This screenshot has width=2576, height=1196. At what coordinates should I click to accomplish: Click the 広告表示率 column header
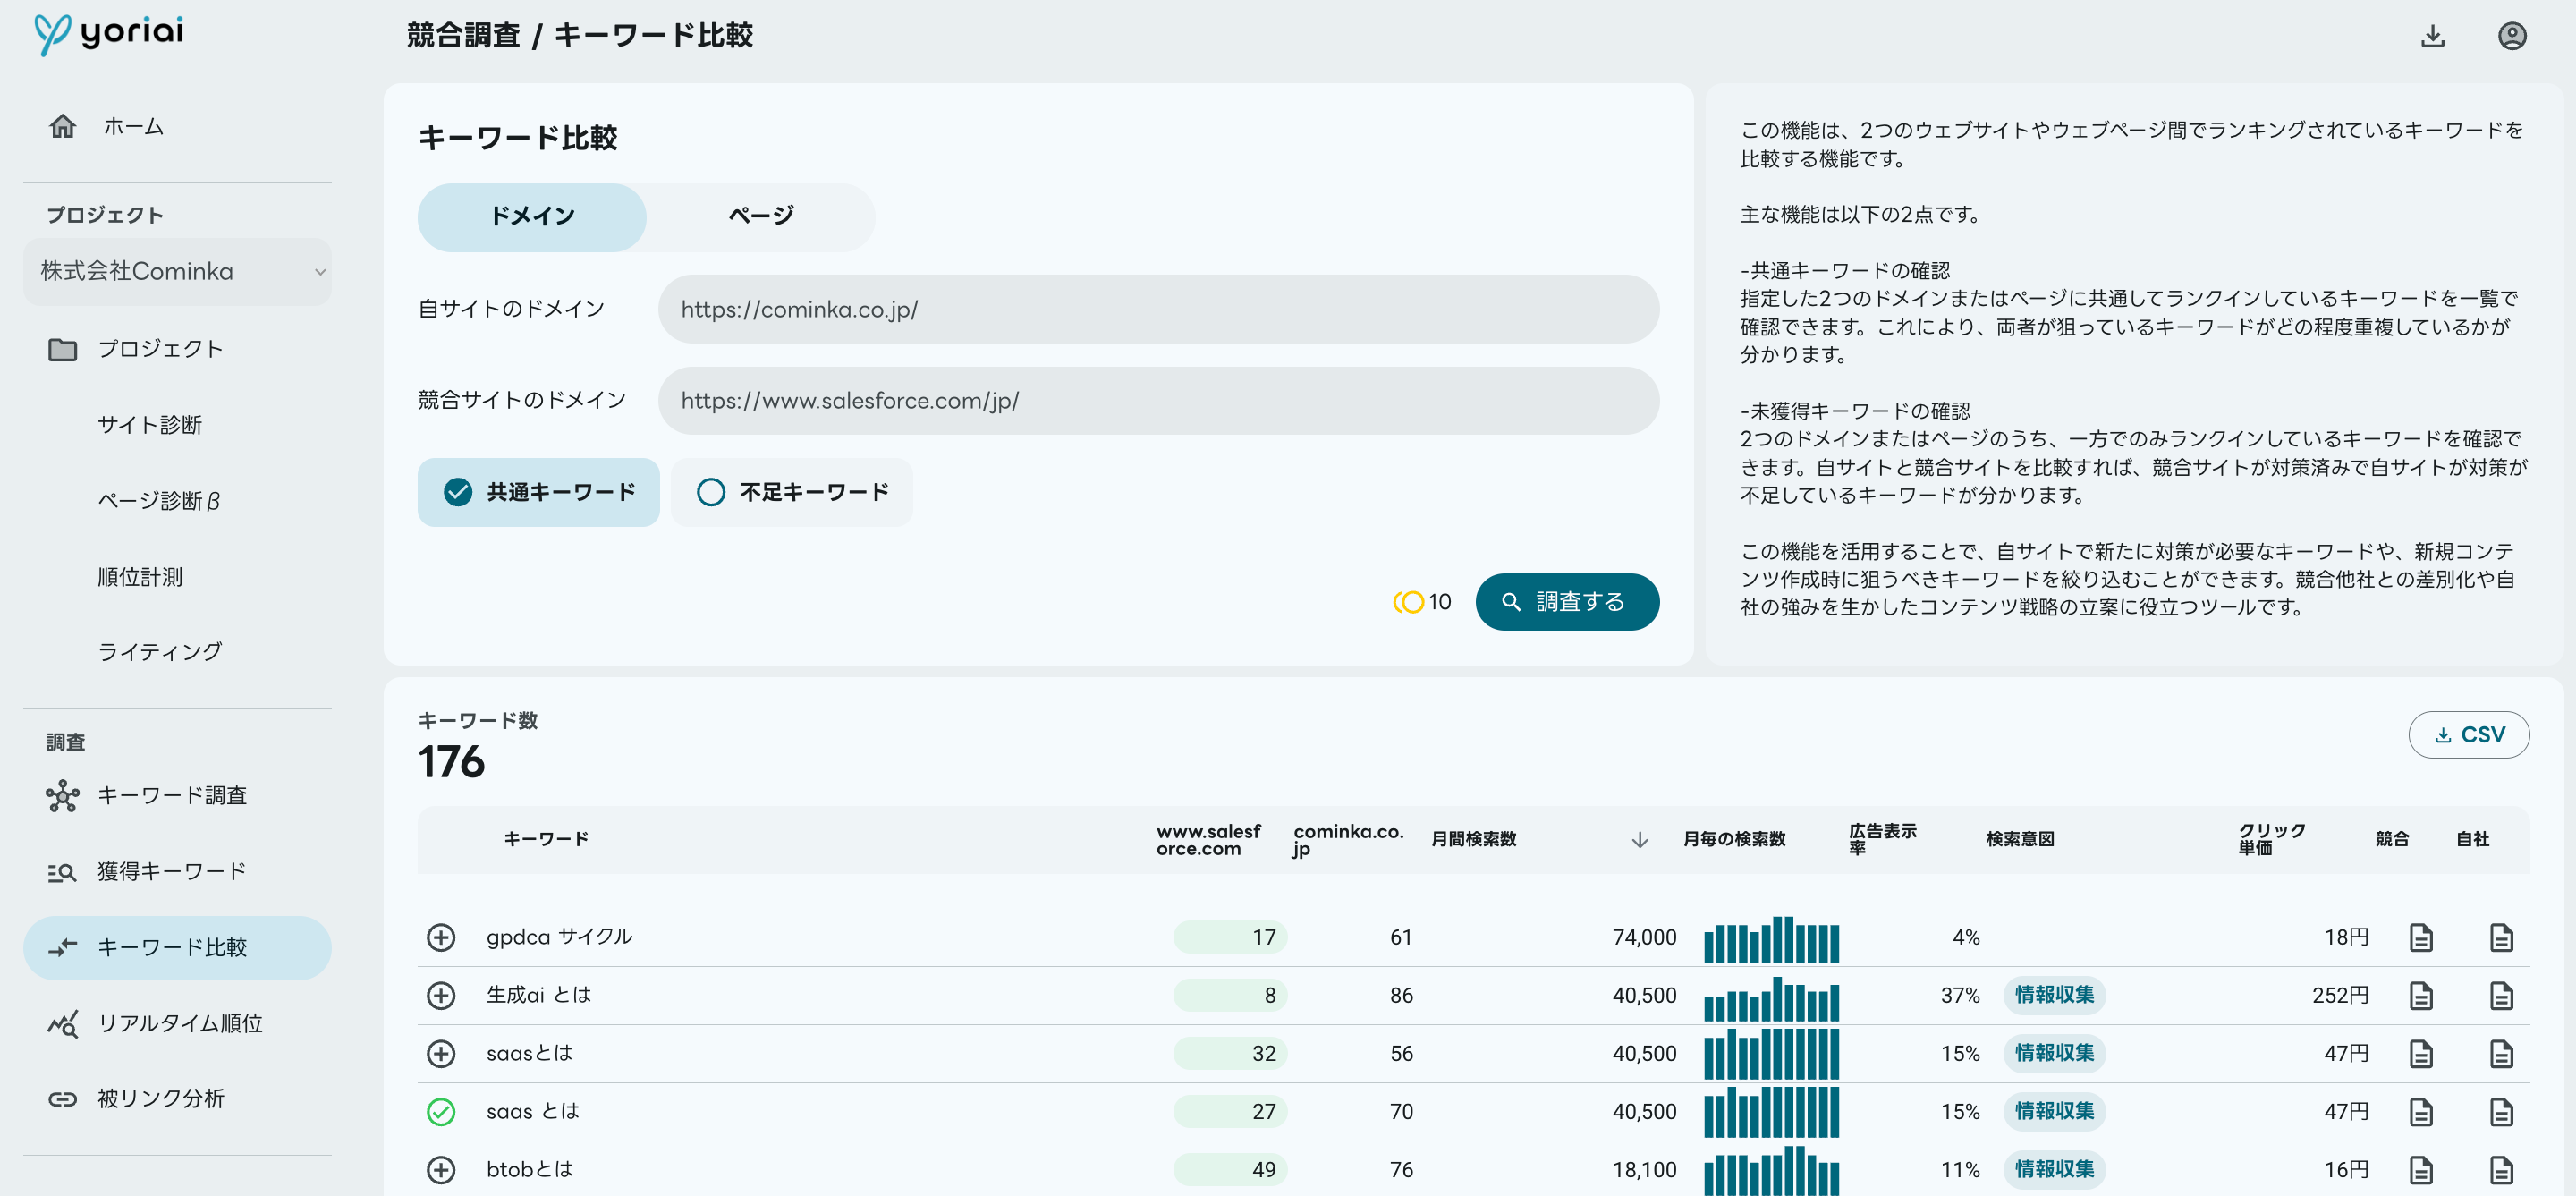[1882, 839]
